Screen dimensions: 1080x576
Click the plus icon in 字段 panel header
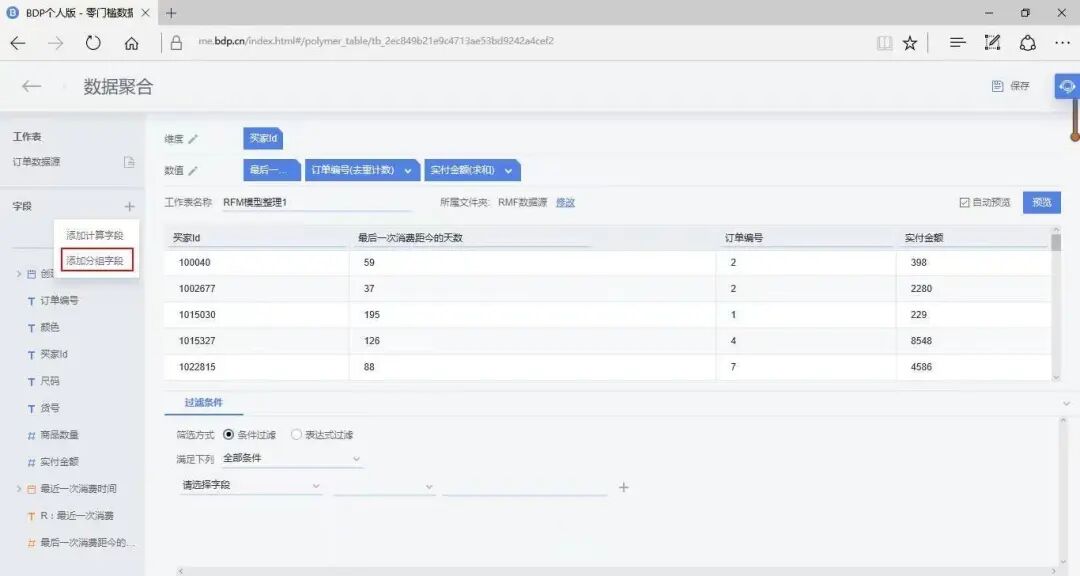(x=128, y=206)
